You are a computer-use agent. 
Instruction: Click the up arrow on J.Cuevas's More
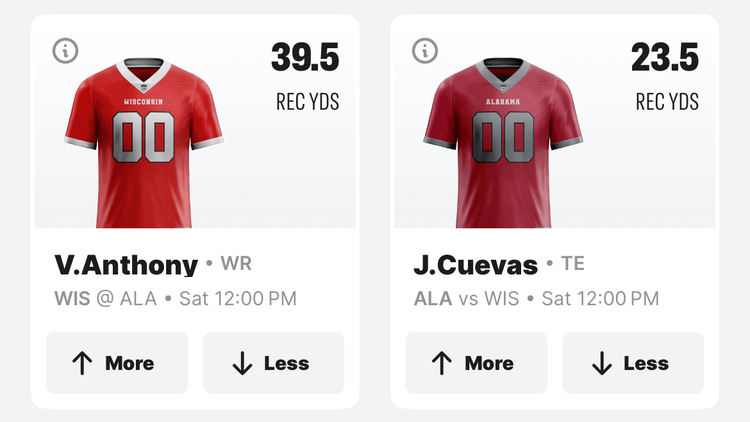[x=442, y=363]
